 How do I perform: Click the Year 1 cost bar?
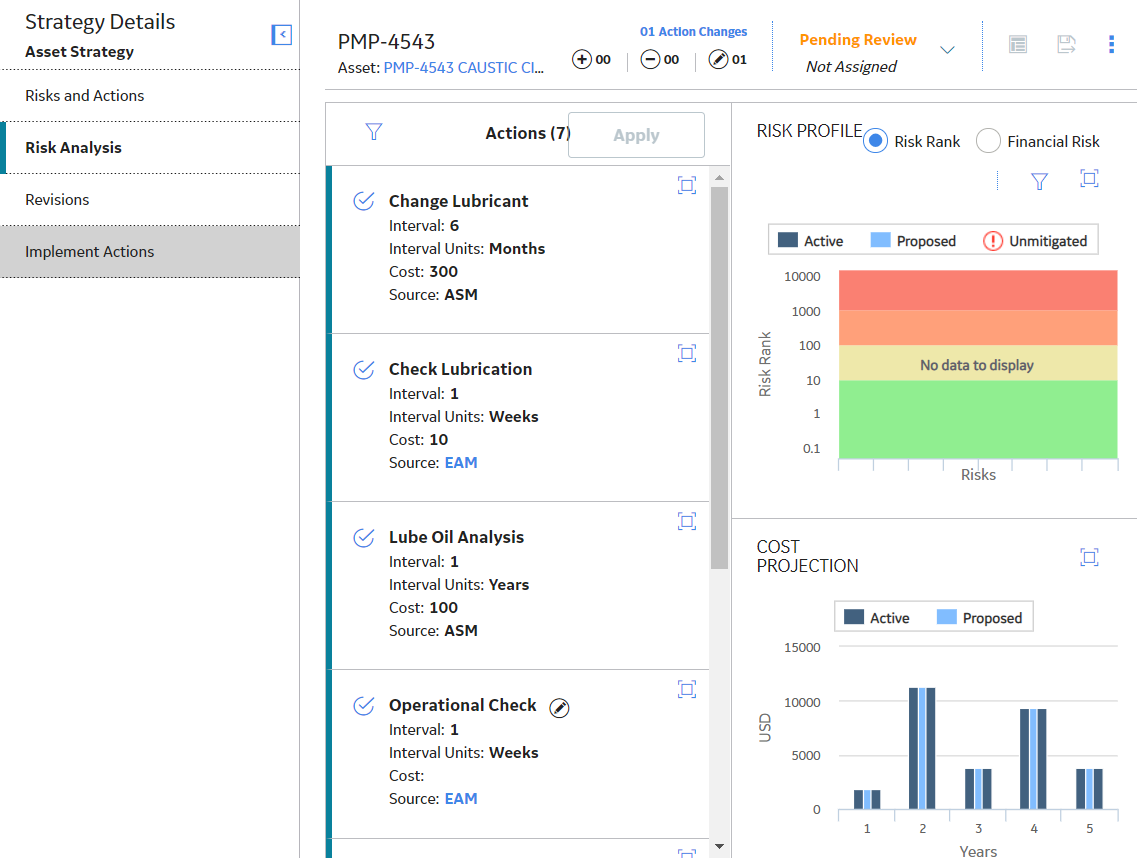point(867,800)
